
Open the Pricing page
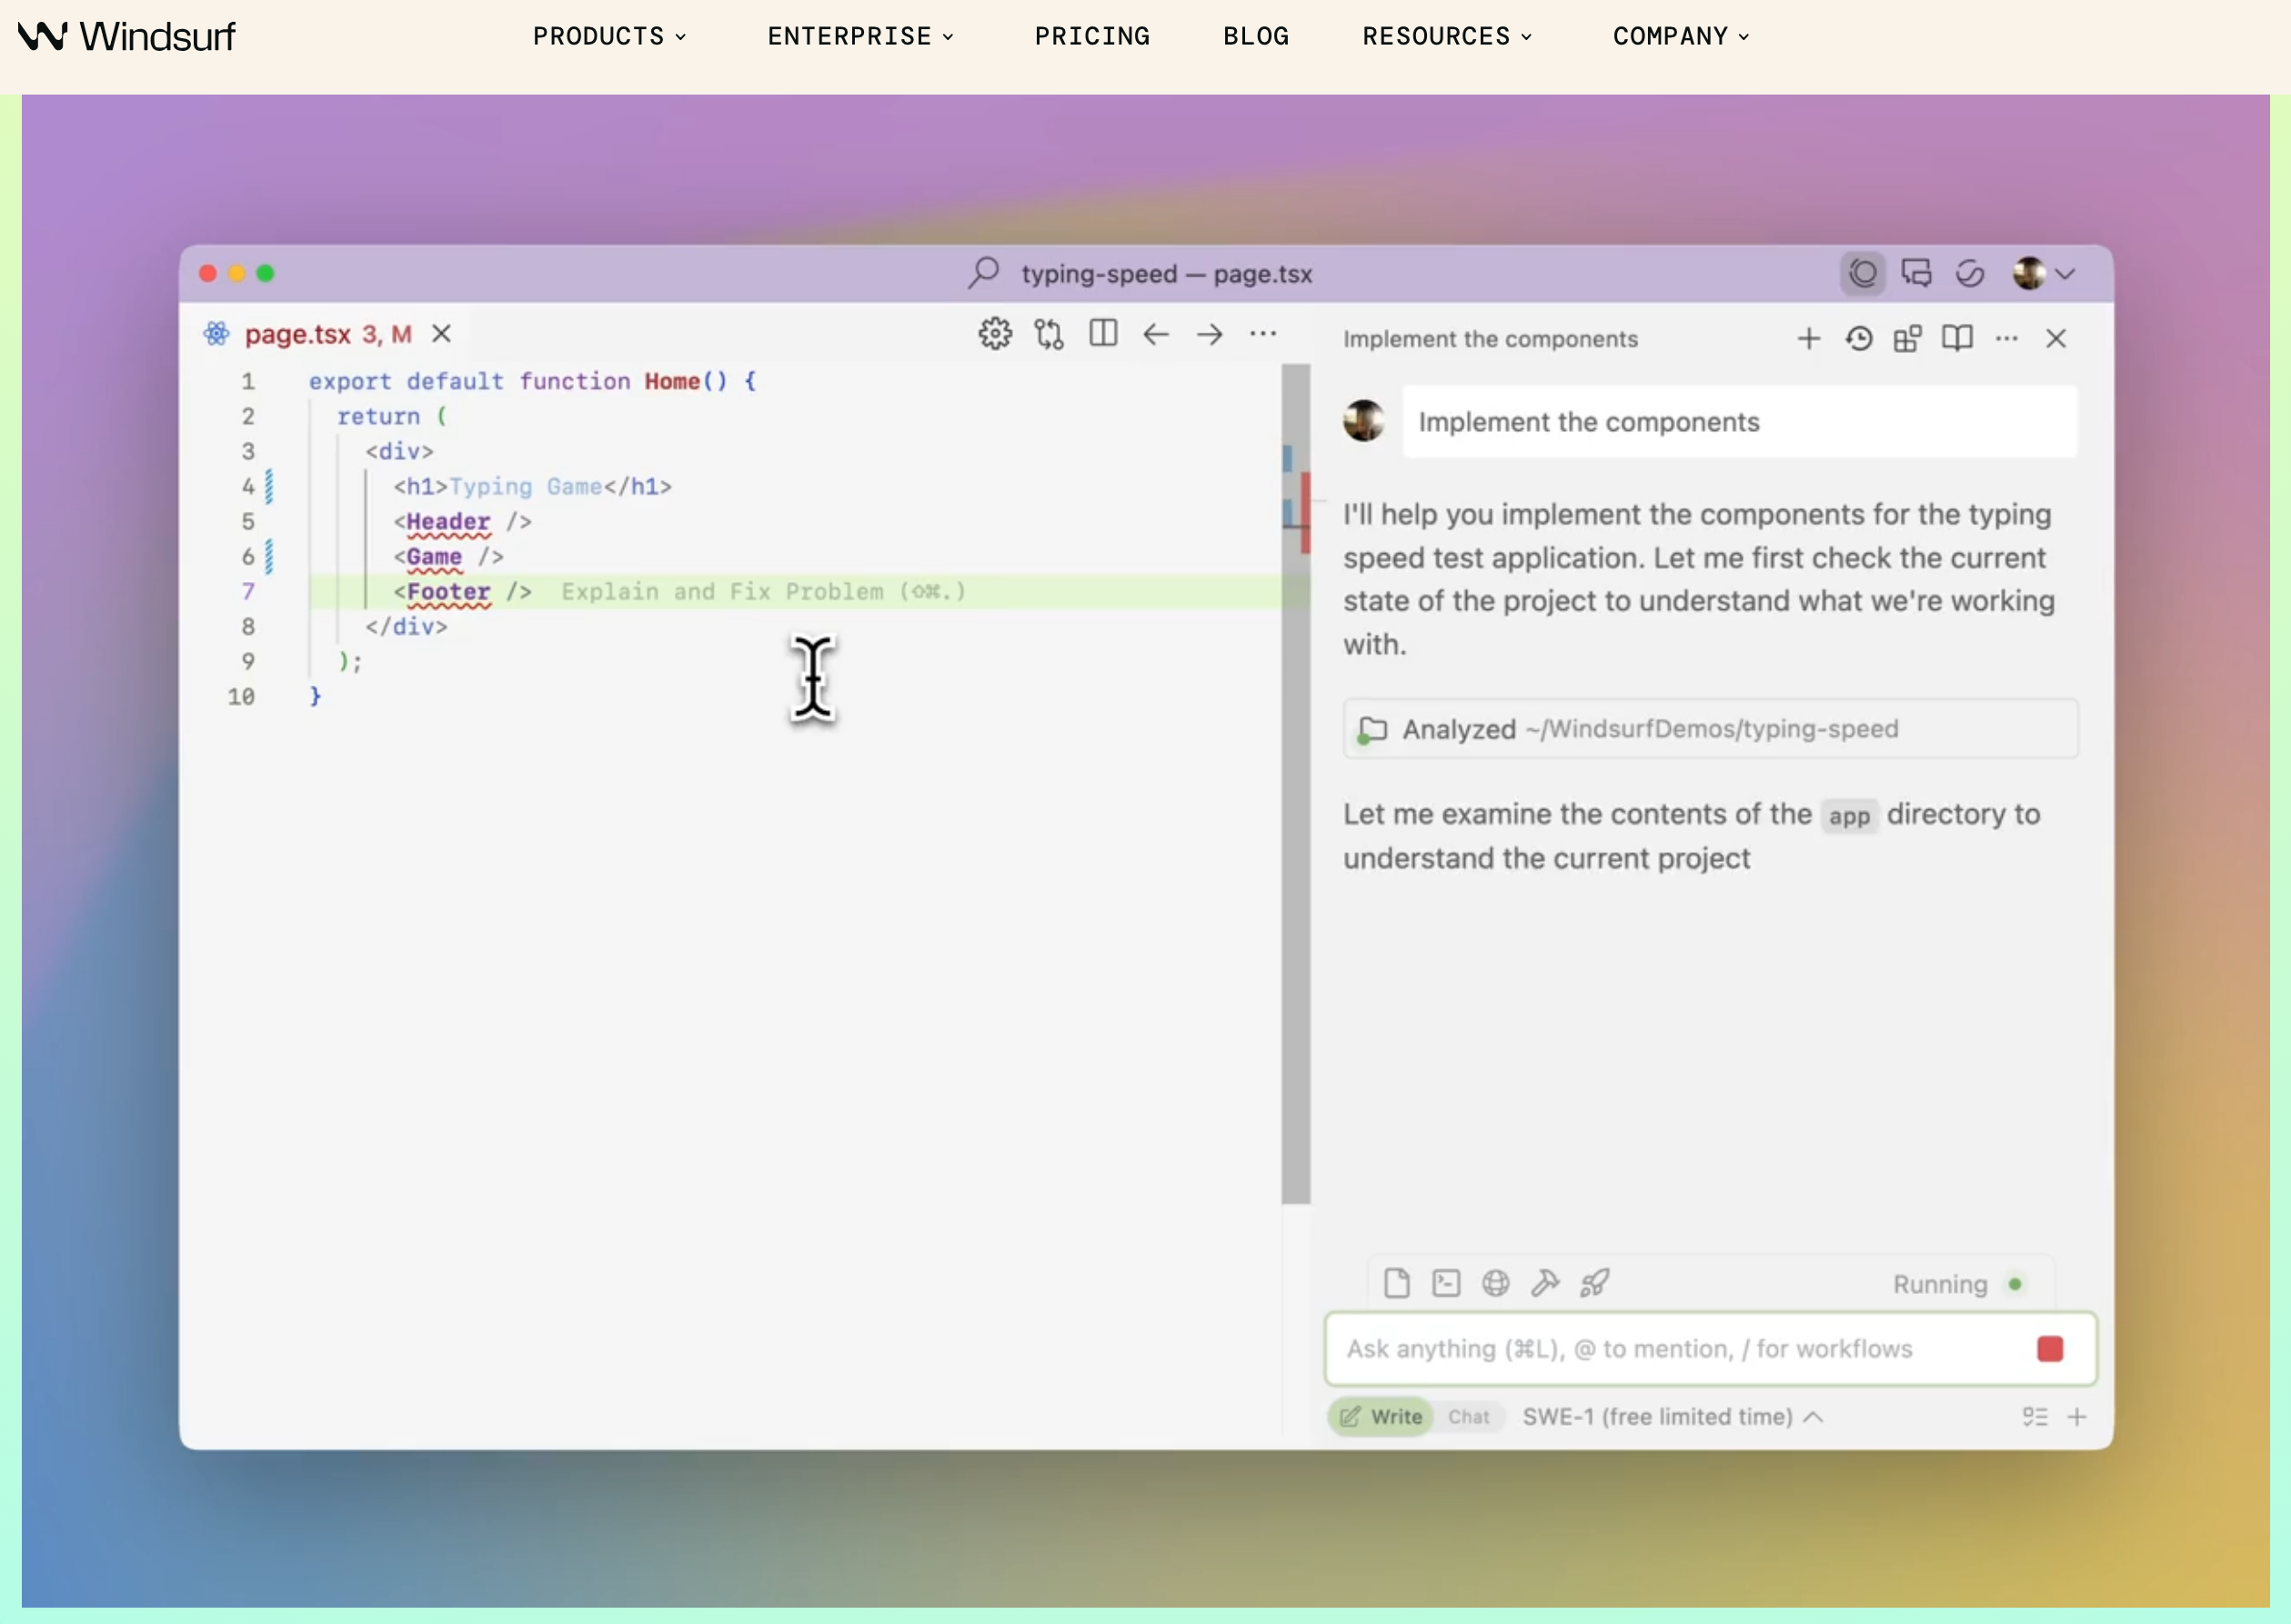[x=1092, y=37]
